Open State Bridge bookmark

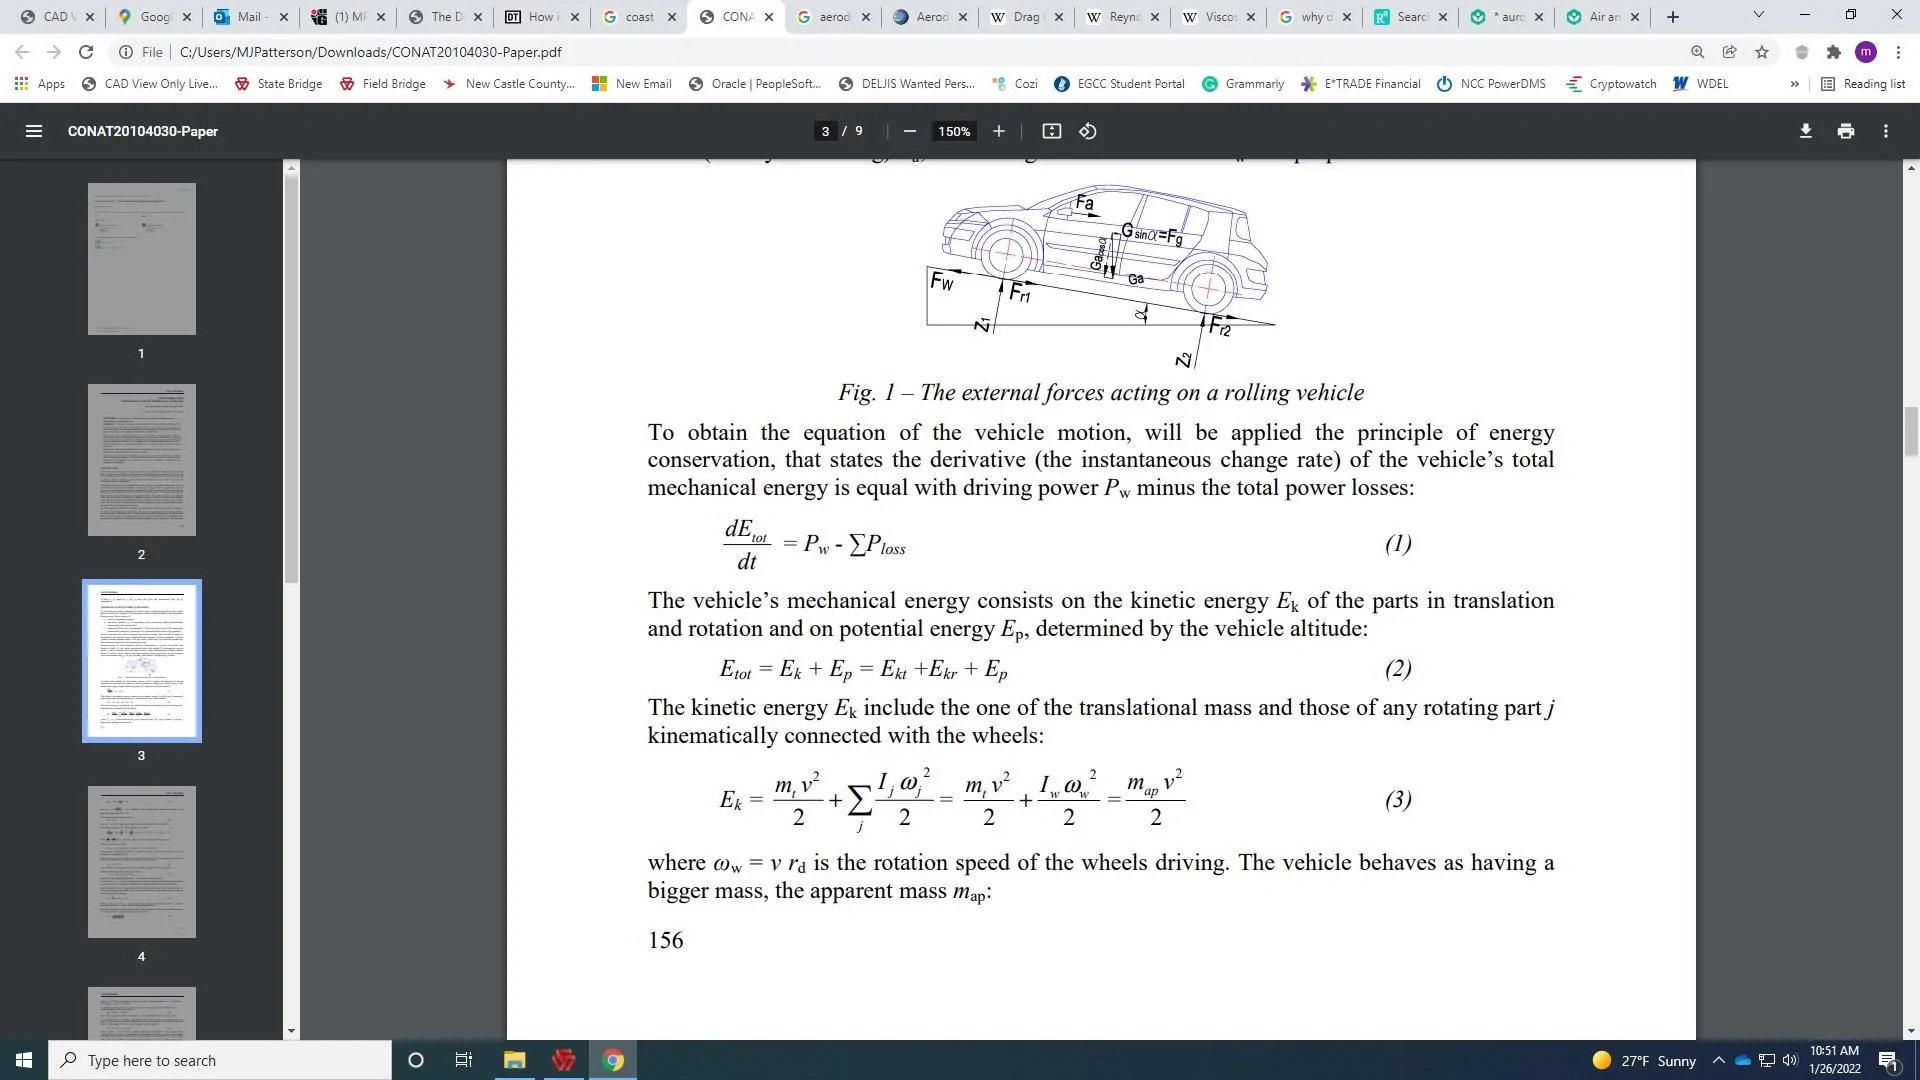point(279,84)
